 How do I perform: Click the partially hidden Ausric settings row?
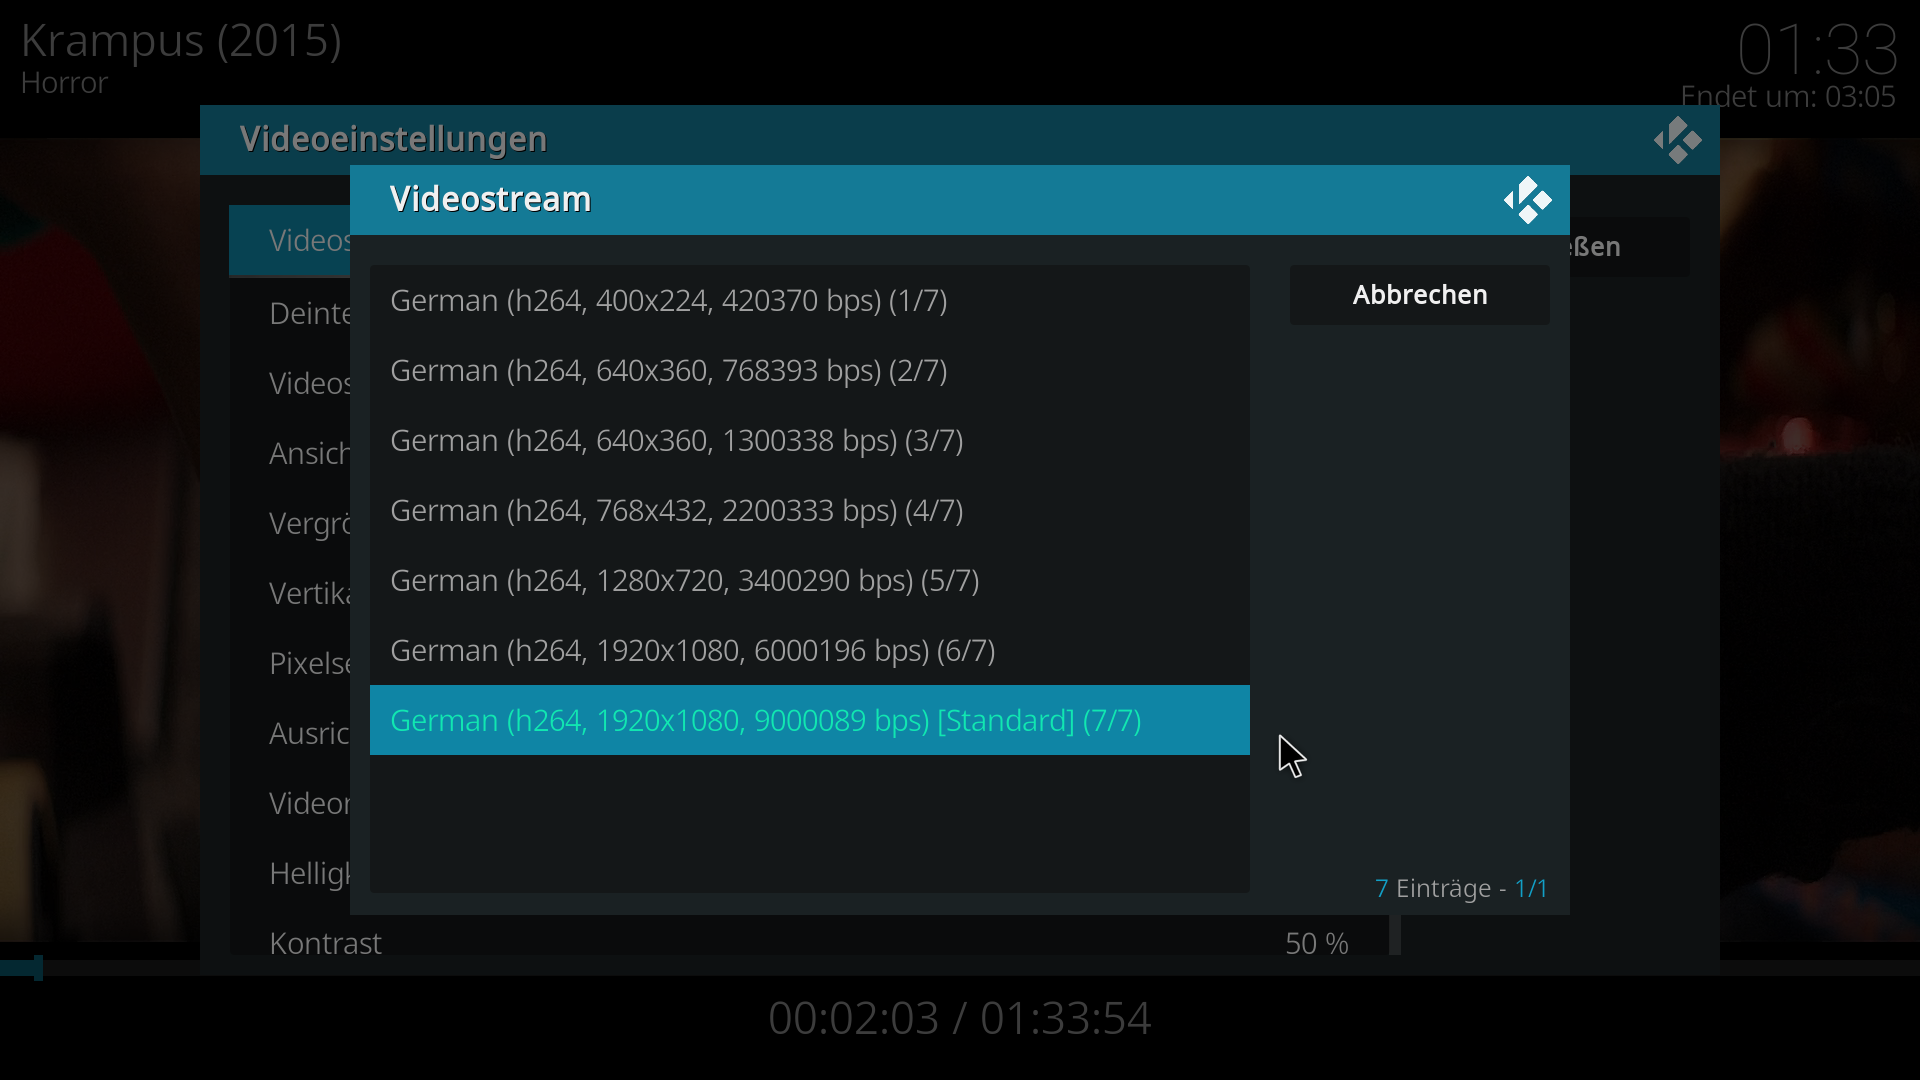point(290,733)
